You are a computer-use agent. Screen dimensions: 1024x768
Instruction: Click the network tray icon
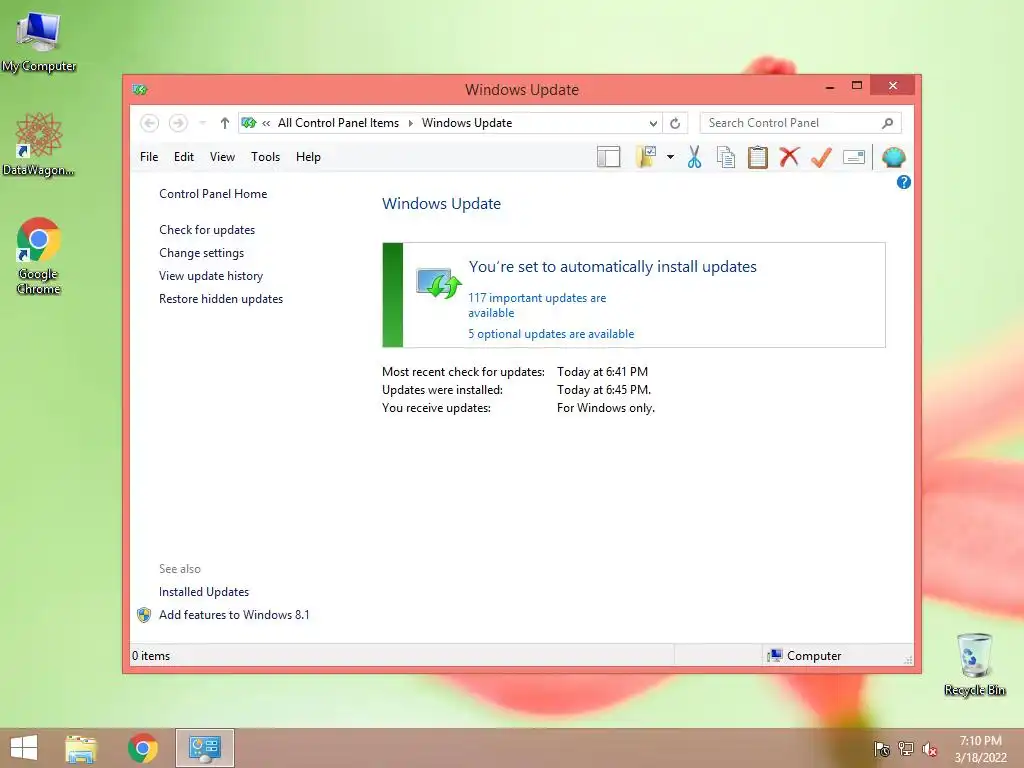tap(906, 748)
